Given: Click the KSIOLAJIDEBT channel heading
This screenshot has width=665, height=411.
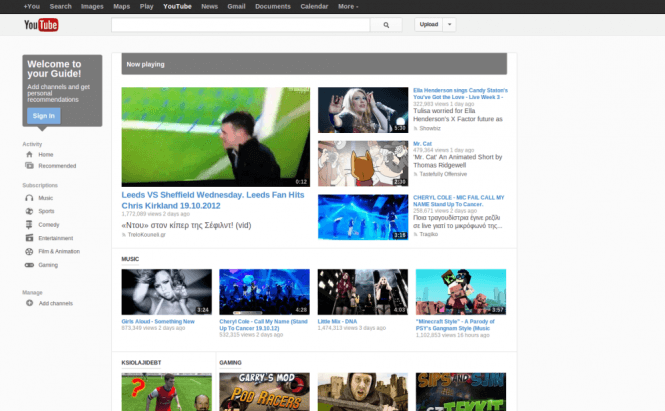Looking at the screenshot, I should click(141, 363).
